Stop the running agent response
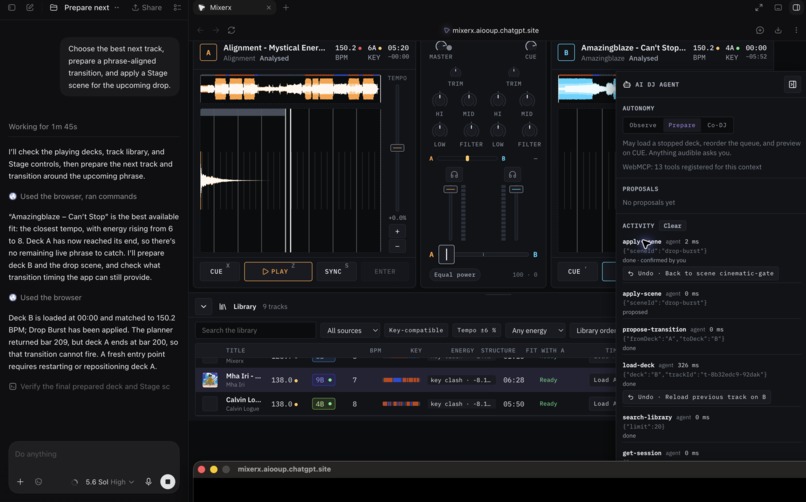 [168, 481]
